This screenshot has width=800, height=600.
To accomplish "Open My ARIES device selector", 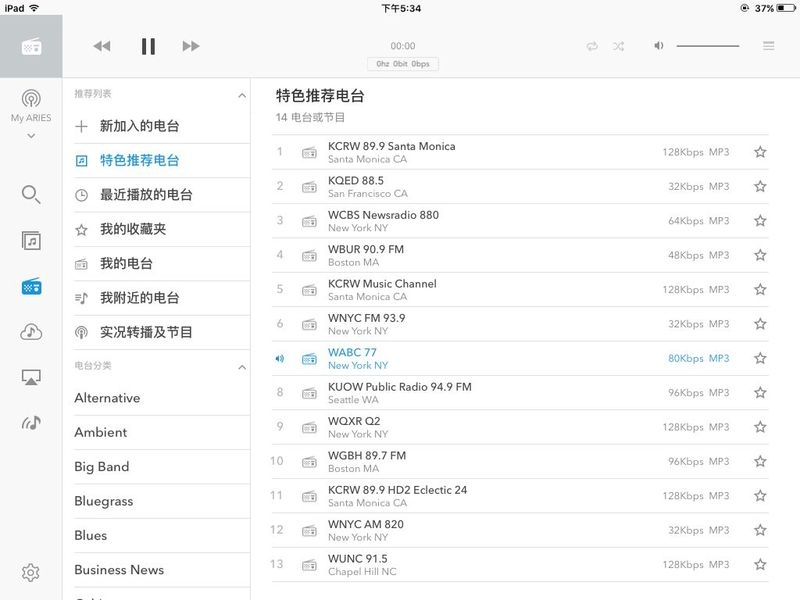I will (x=31, y=113).
